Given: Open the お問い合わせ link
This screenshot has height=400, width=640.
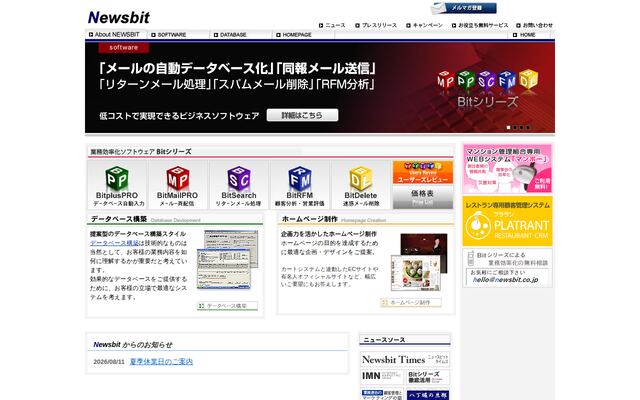Looking at the screenshot, I should [x=534, y=25].
